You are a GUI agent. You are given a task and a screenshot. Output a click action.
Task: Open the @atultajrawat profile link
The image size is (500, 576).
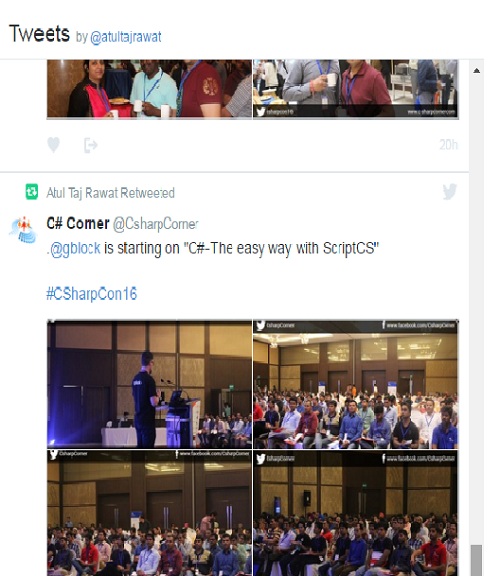[126, 37]
